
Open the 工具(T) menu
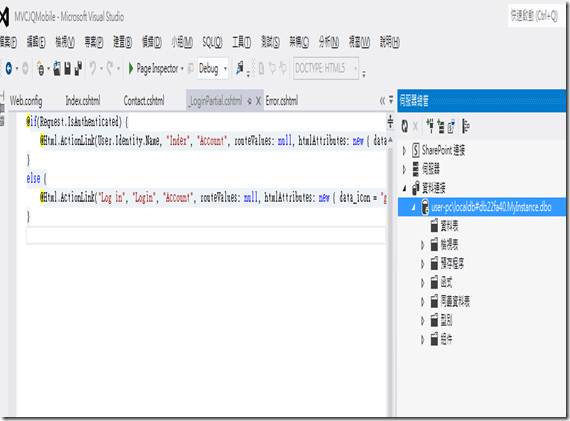pos(241,42)
